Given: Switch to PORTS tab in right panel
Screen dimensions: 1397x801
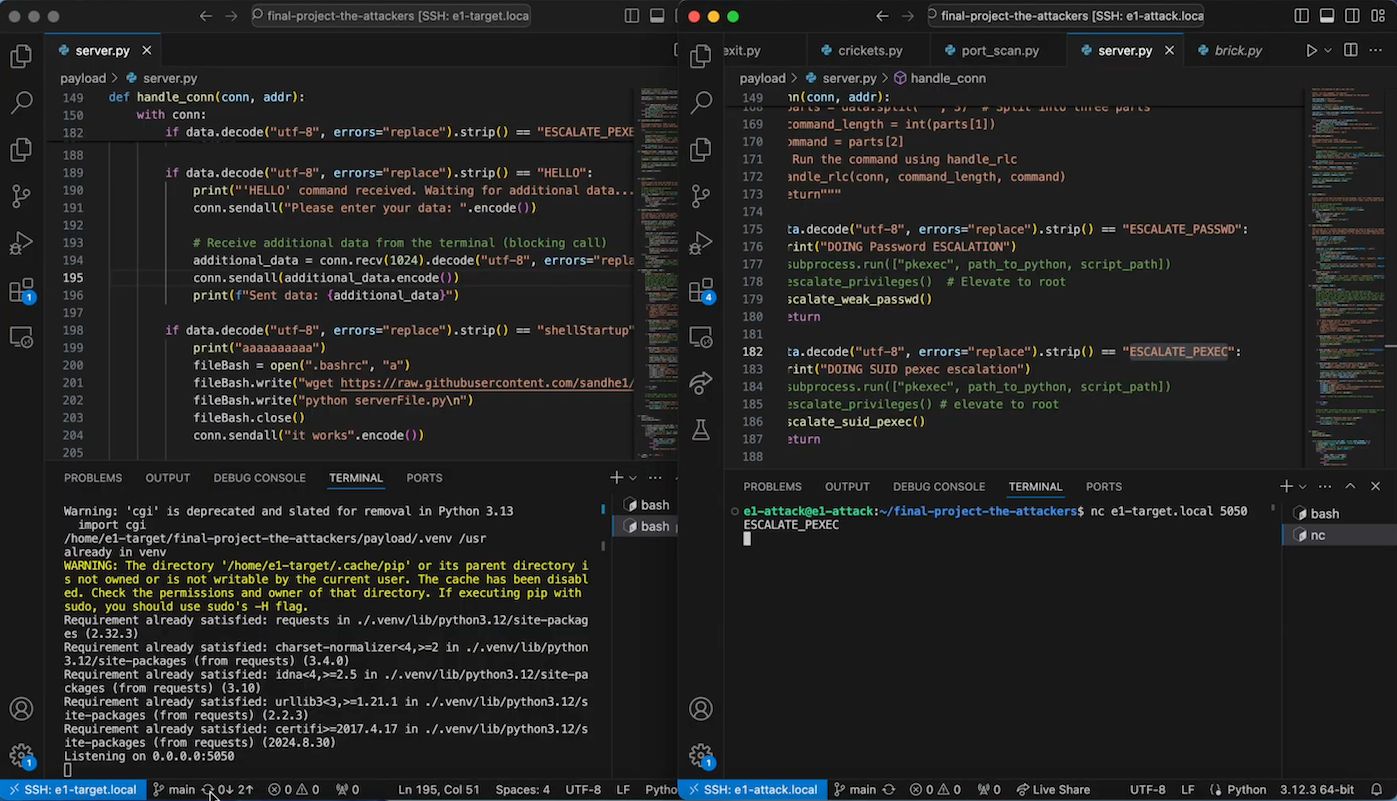Looking at the screenshot, I should (1104, 486).
